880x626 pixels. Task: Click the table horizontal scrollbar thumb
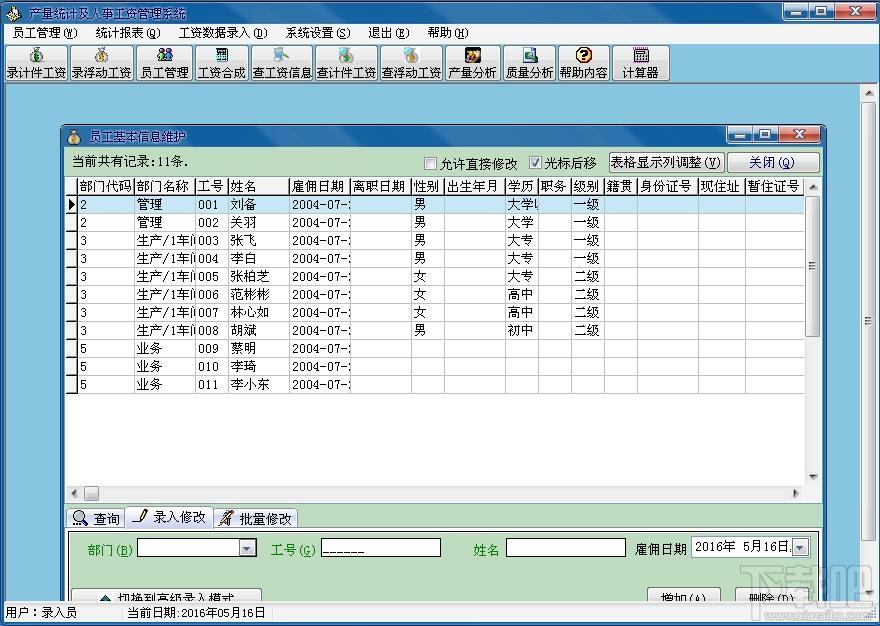[x=91, y=494]
